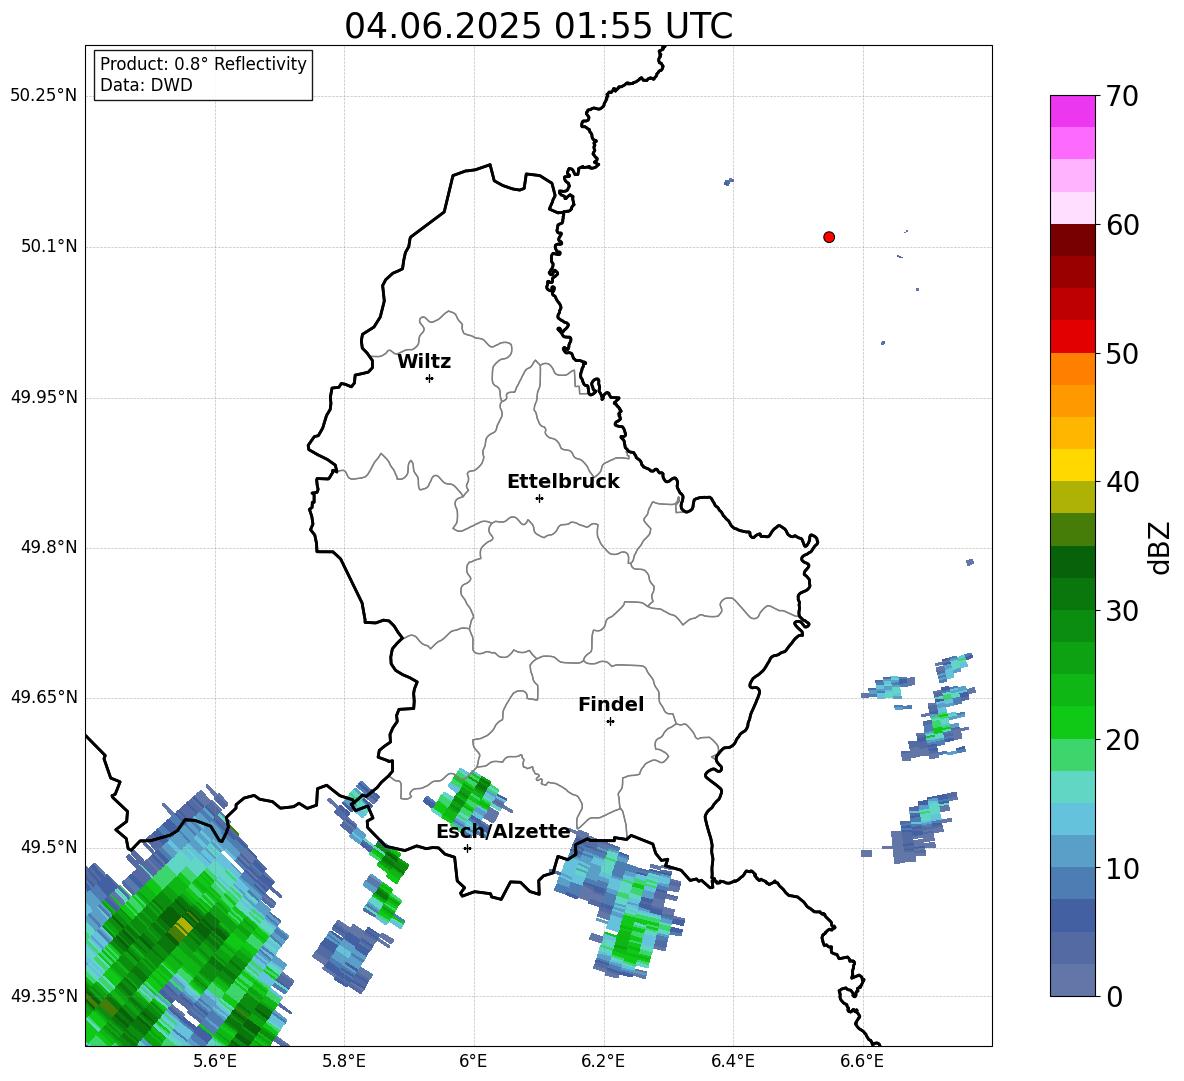Viewport: 1184px width, 1081px height.
Task: Click the colorbar value 30
Action: tap(1122, 611)
